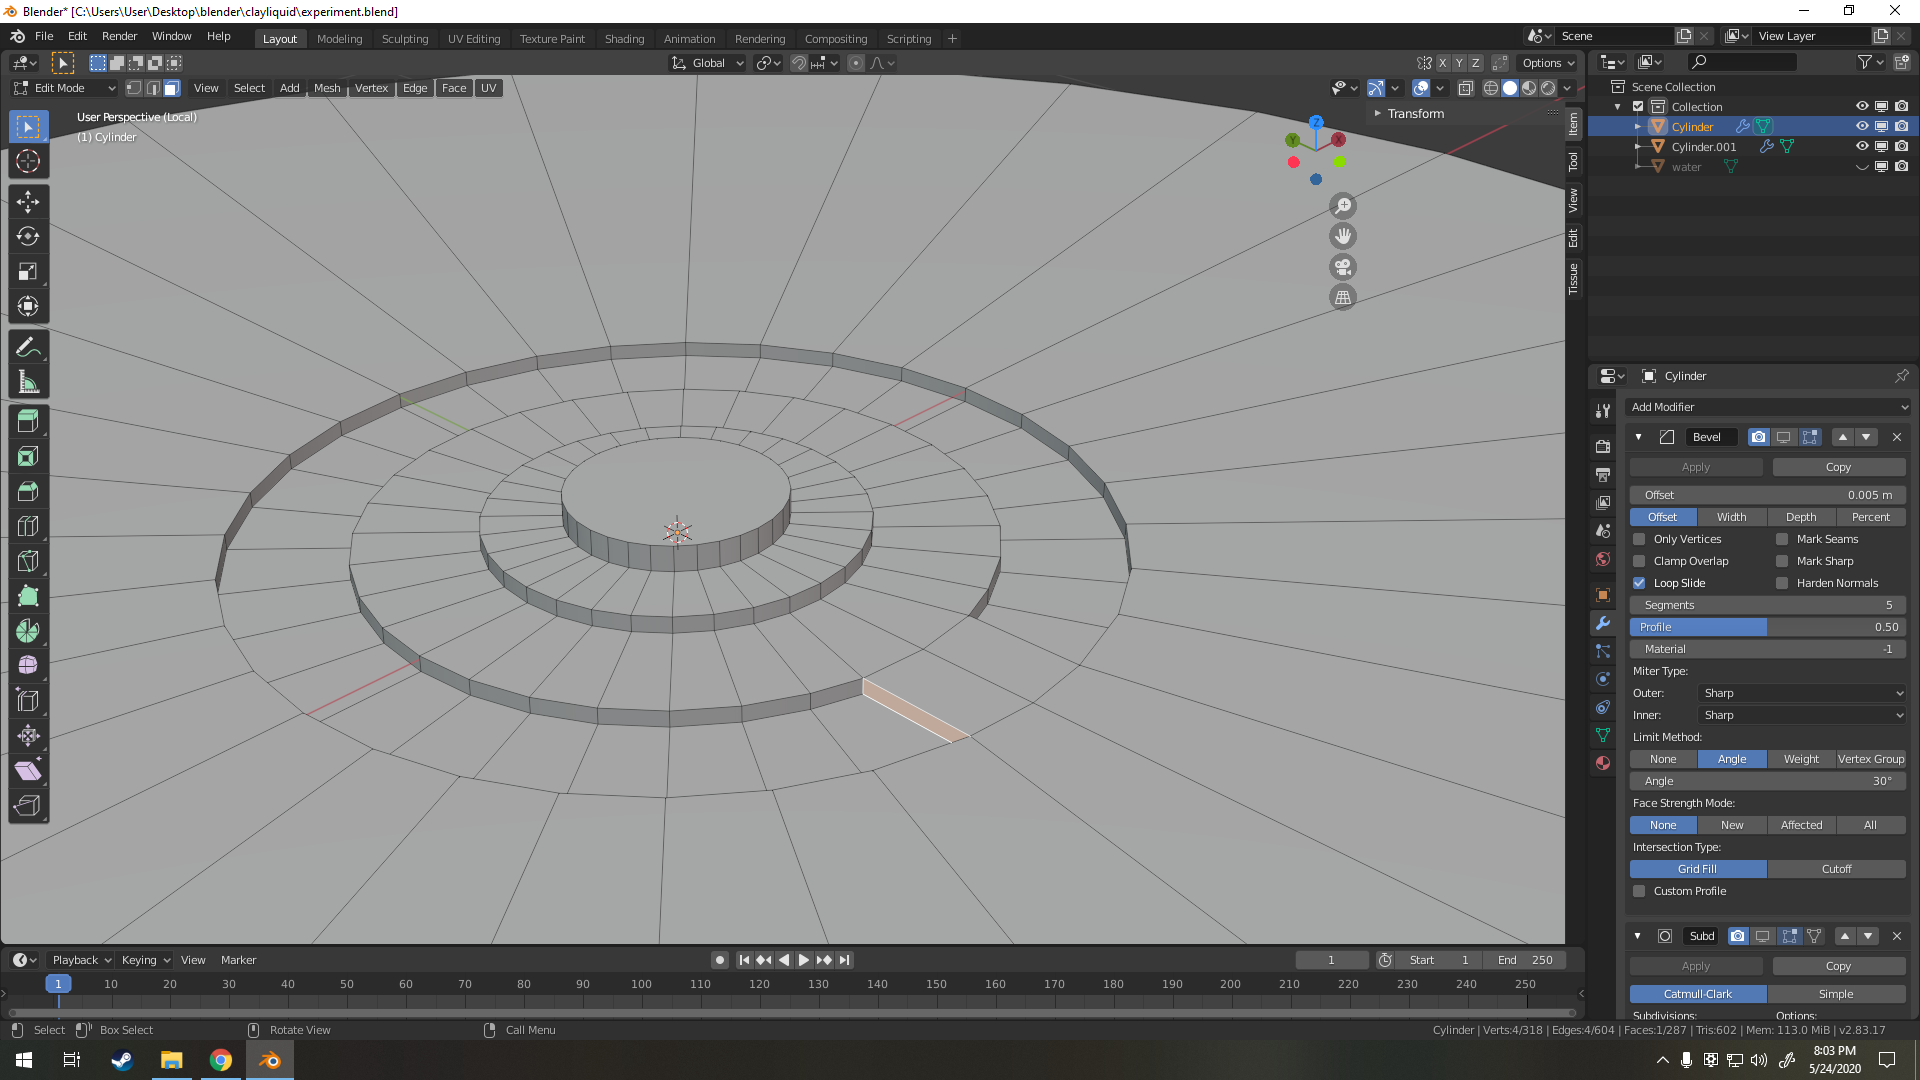Enable the Harden Normals checkbox
Image resolution: width=1920 pixels, height=1080 pixels.
(1782, 583)
